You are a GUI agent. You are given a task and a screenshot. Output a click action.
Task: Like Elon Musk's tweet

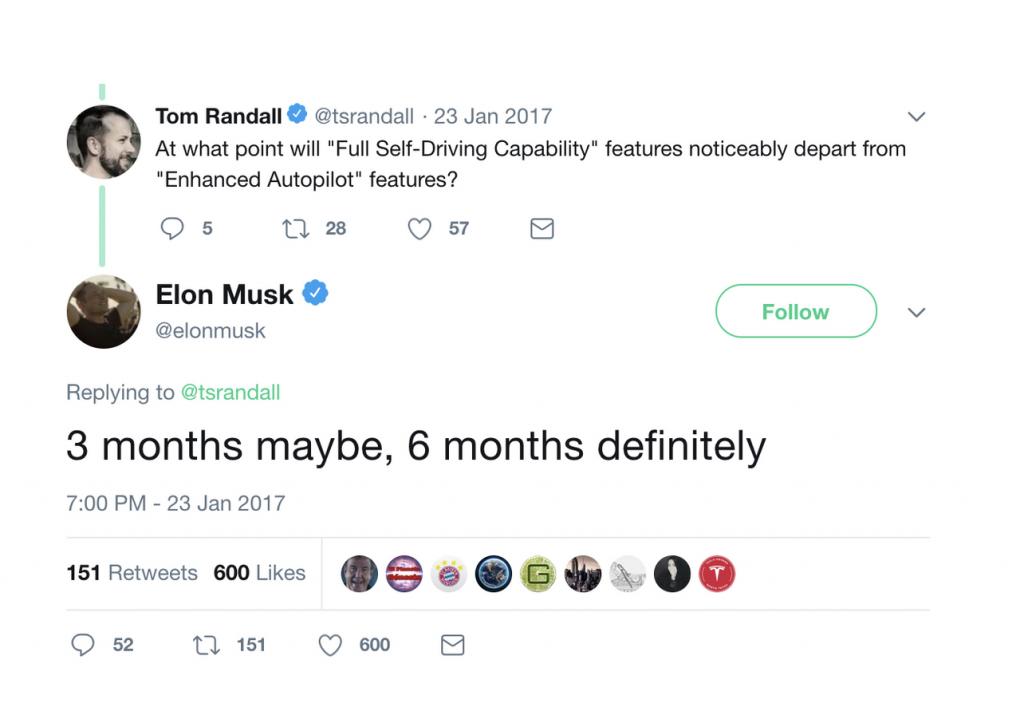click(330, 645)
